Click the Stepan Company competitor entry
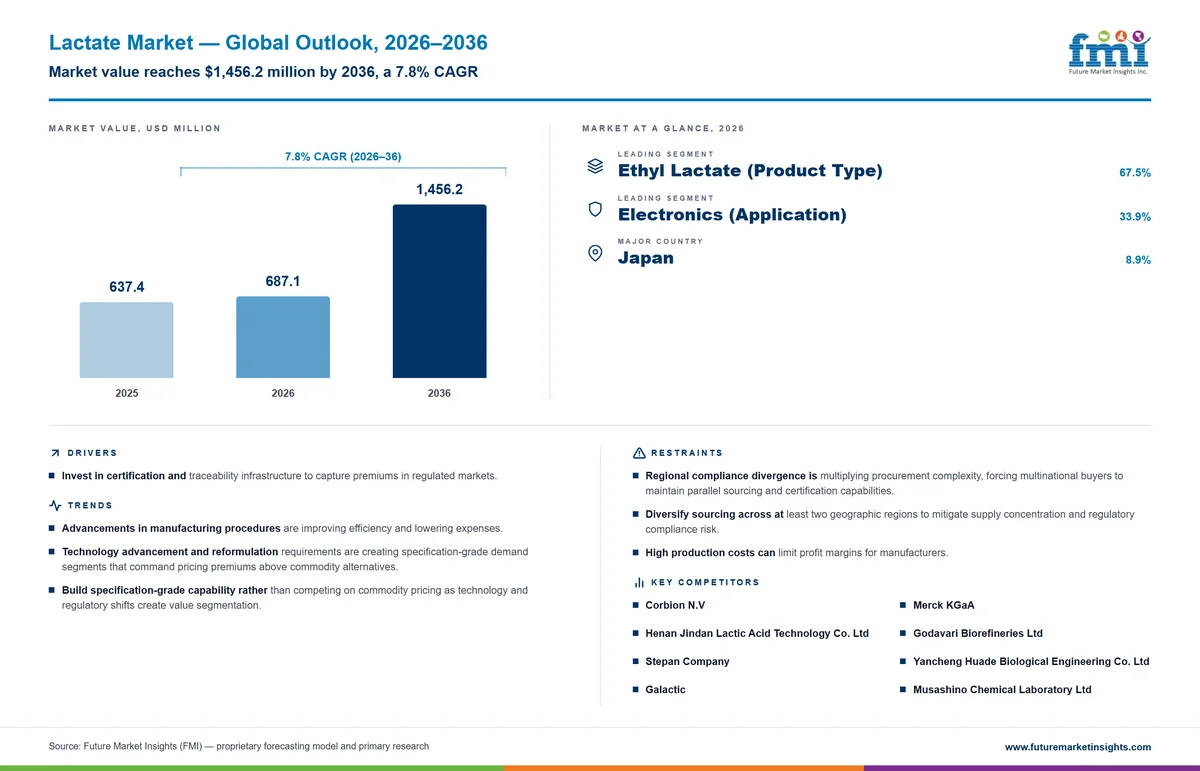This screenshot has height=771, width=1200. 687,661
